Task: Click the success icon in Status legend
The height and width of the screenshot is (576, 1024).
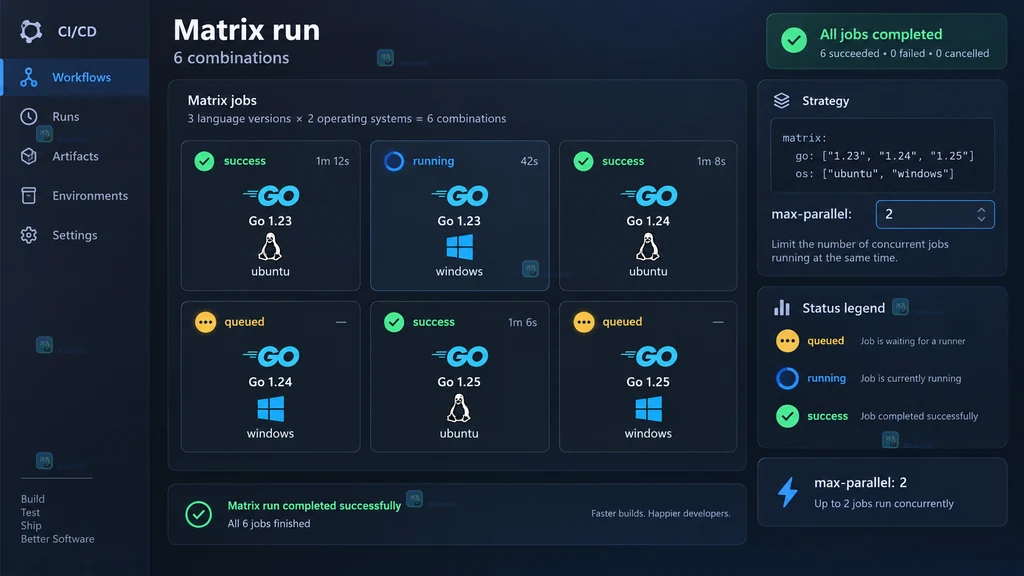Action: tap(787, 416)
